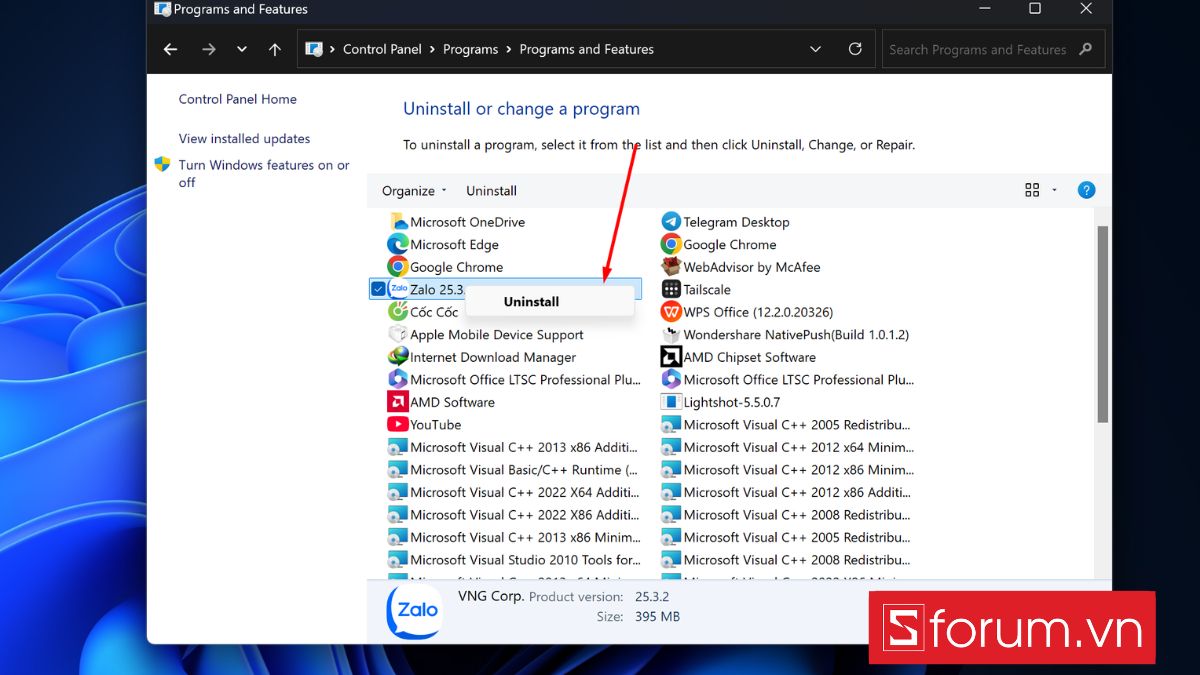The image size is (1200, 675).
Task: Select the Microsoft Edge icon
Action: pyautogui.click(x=398, y=244)
